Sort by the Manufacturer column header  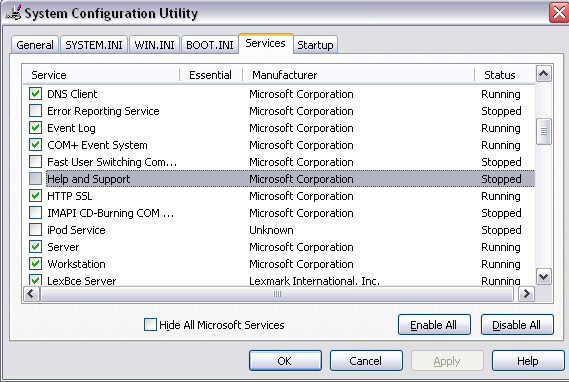pyautogui.click(x=359, y=75)
